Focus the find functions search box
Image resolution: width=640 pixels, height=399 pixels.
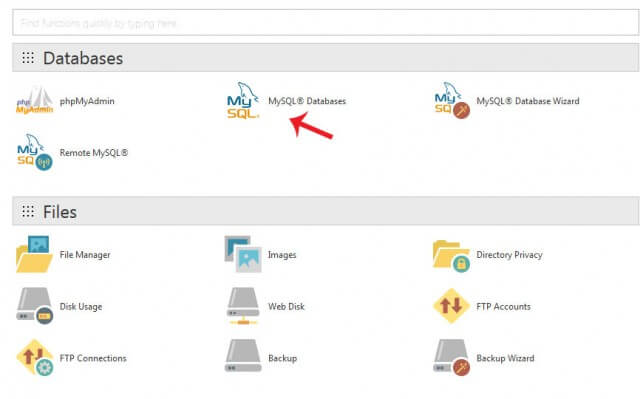[326, 23]
